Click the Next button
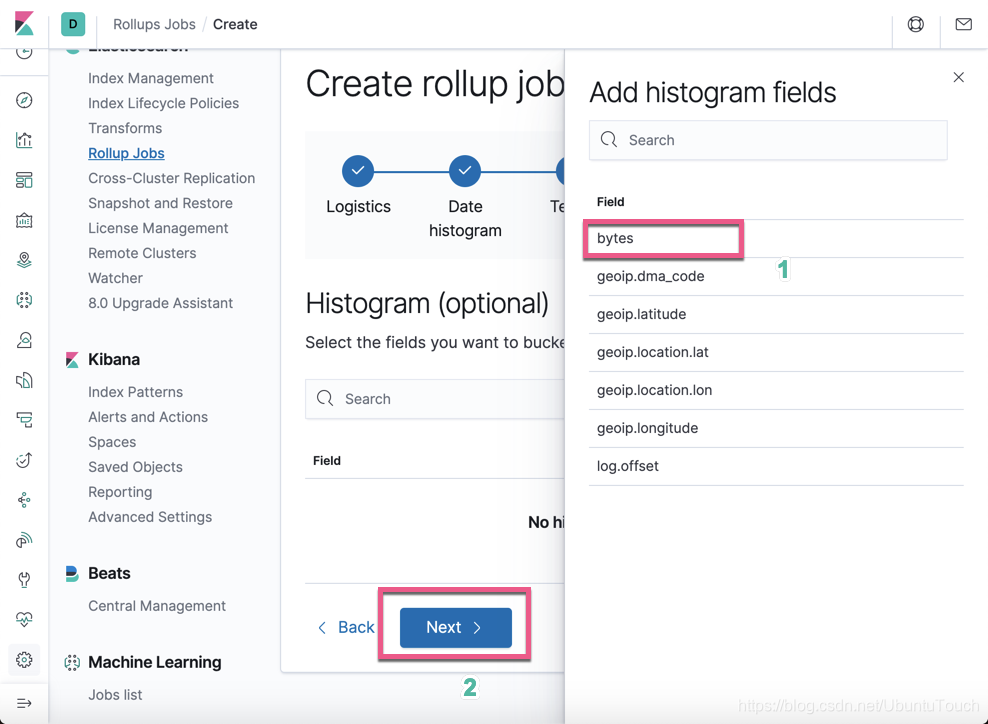 456,628
